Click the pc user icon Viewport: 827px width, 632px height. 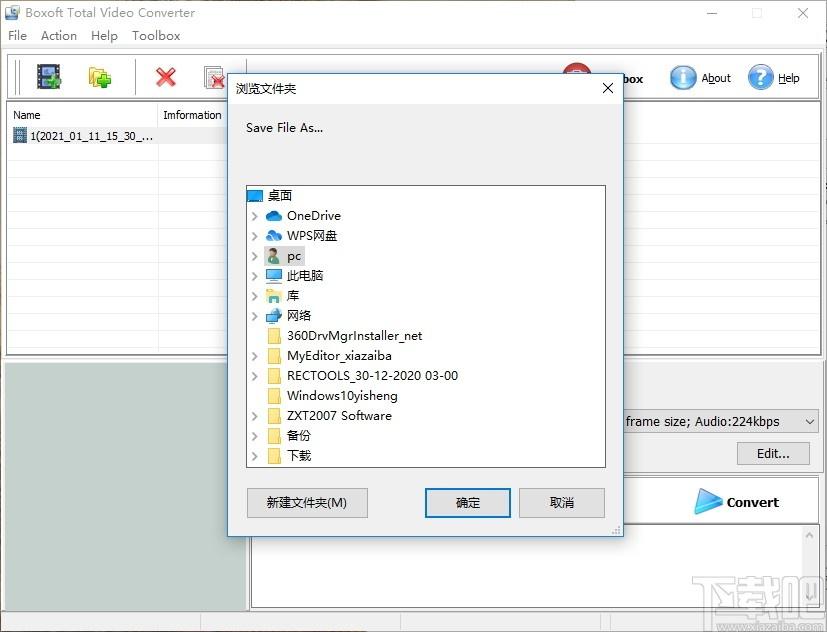pos(273,256)
